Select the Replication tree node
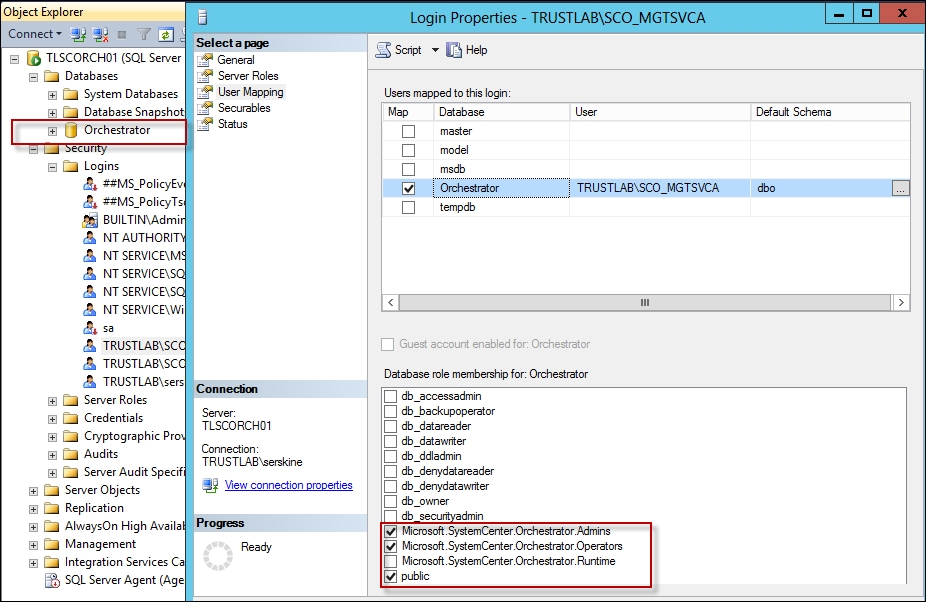This screenshot has width=926, height=602. (94, 508)
